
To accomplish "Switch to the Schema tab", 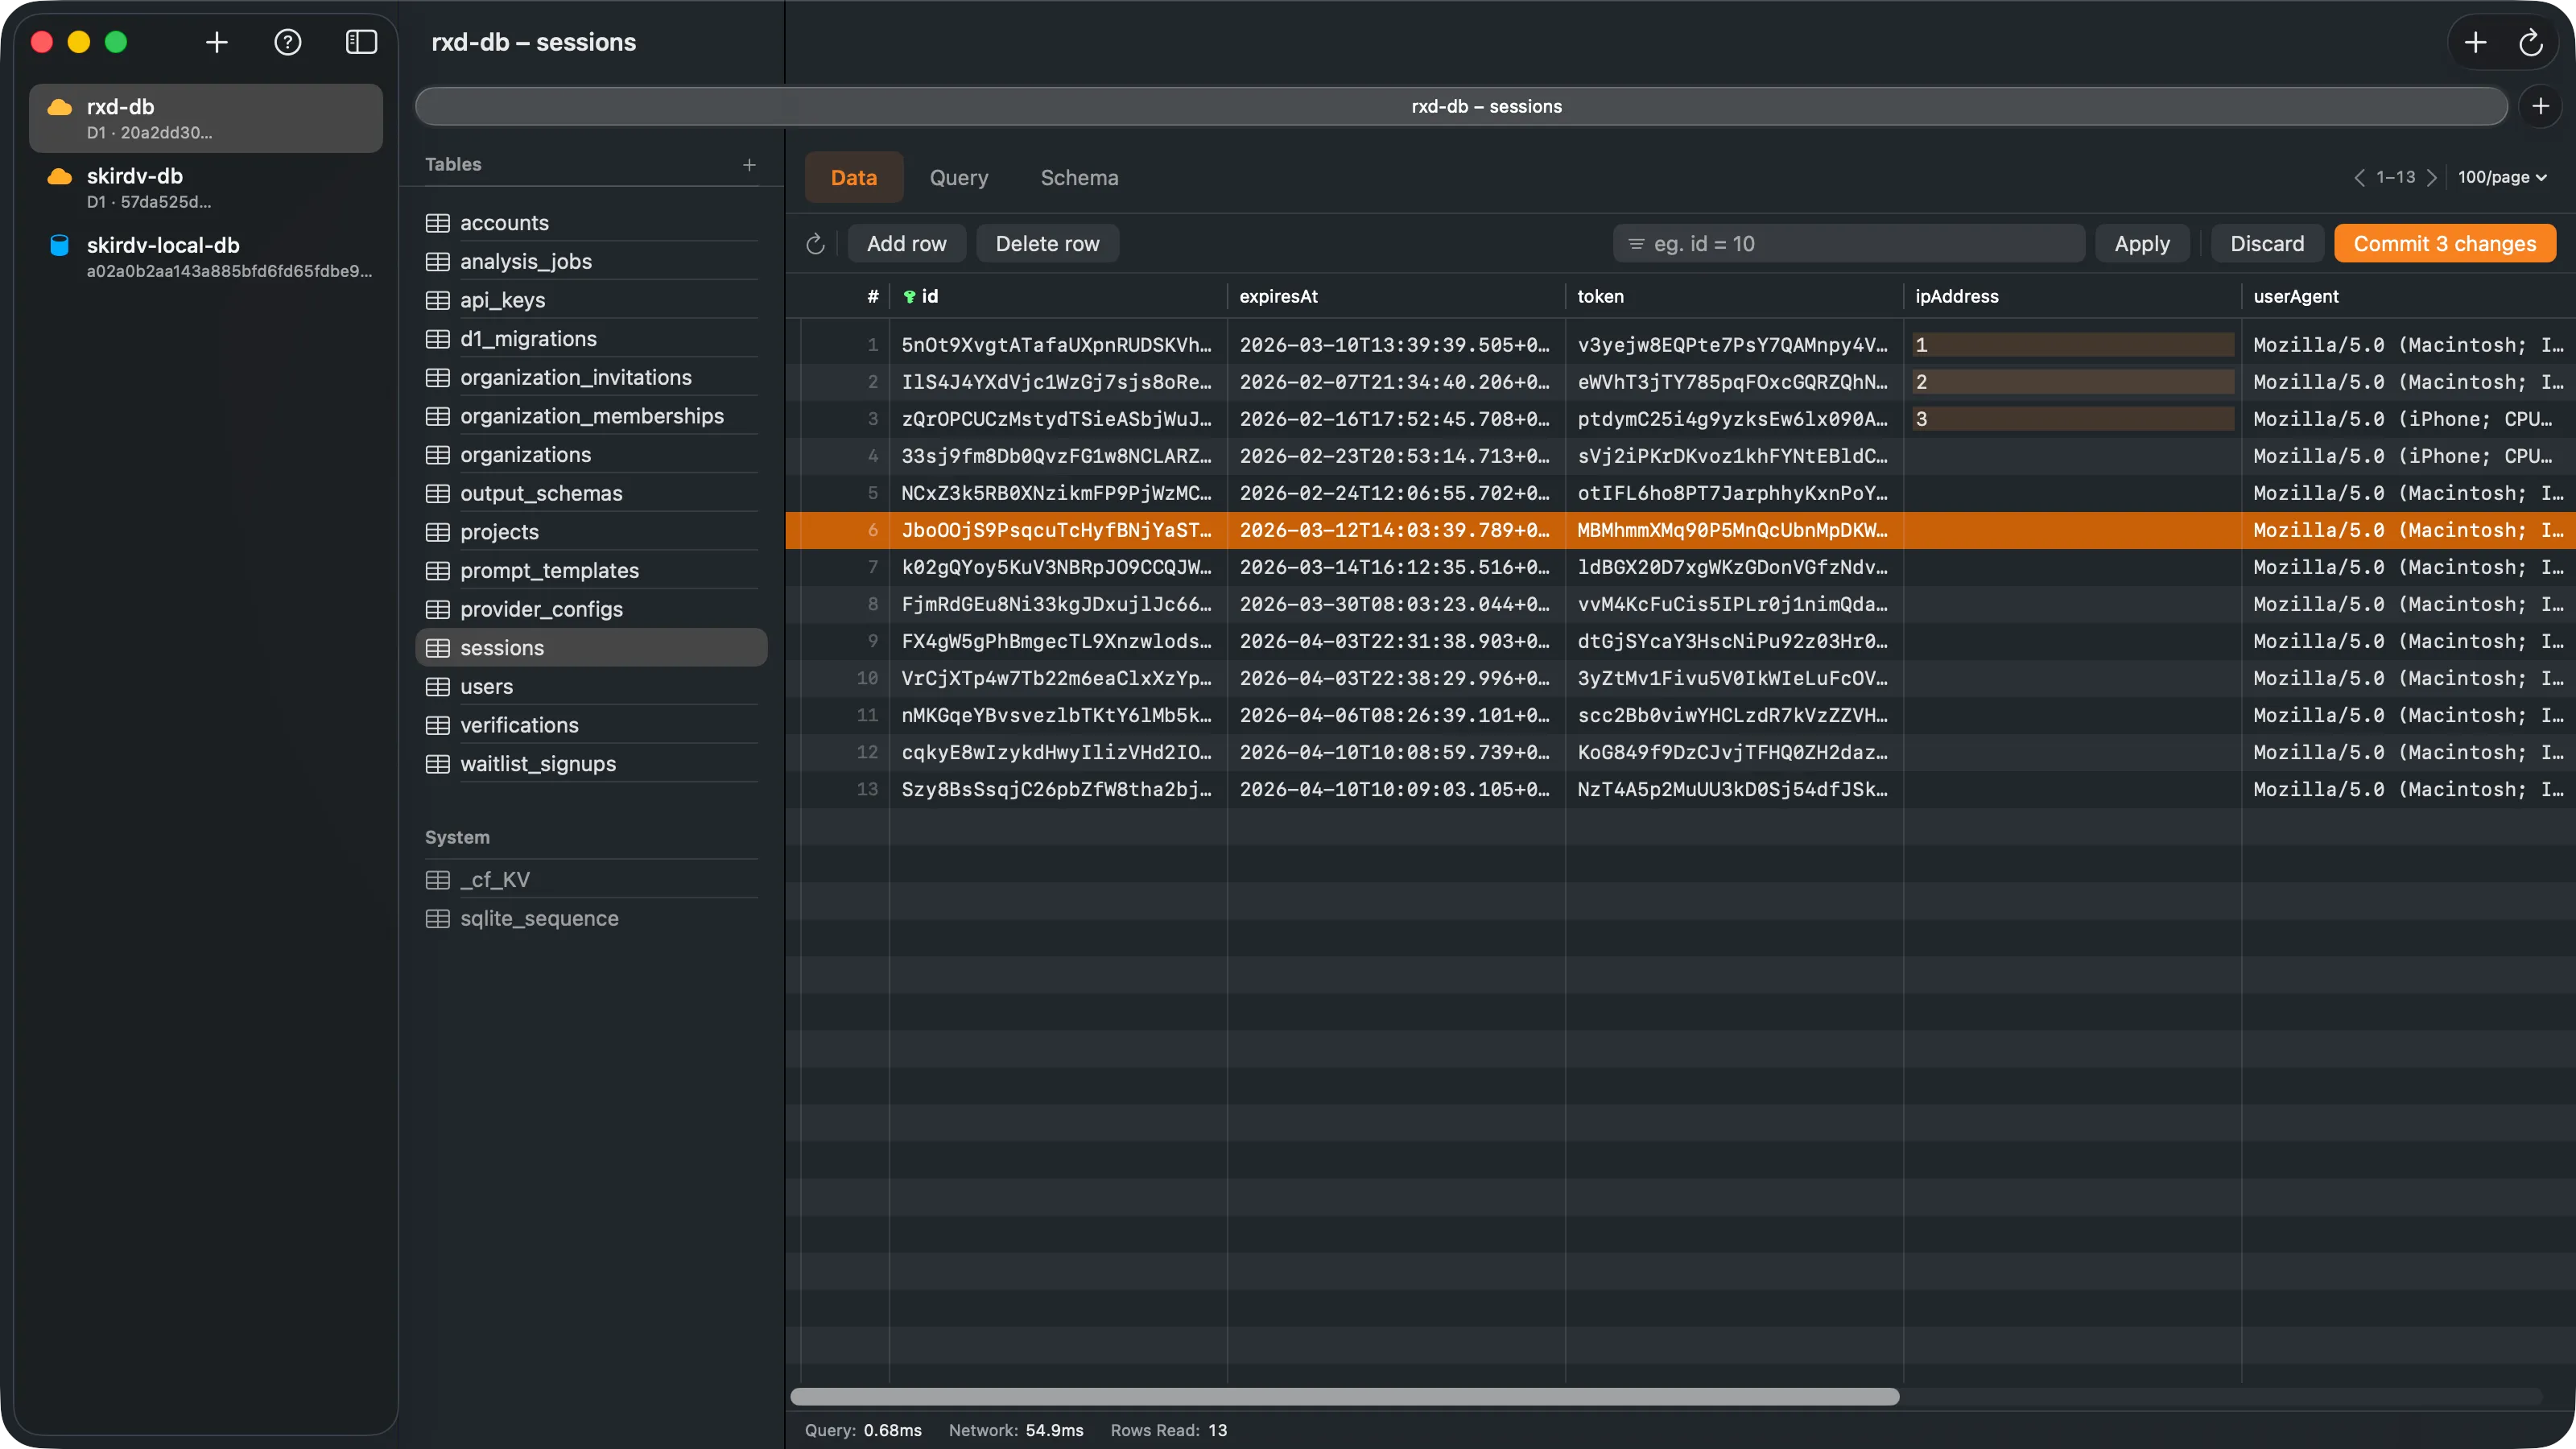I will tap(1079, 177).
